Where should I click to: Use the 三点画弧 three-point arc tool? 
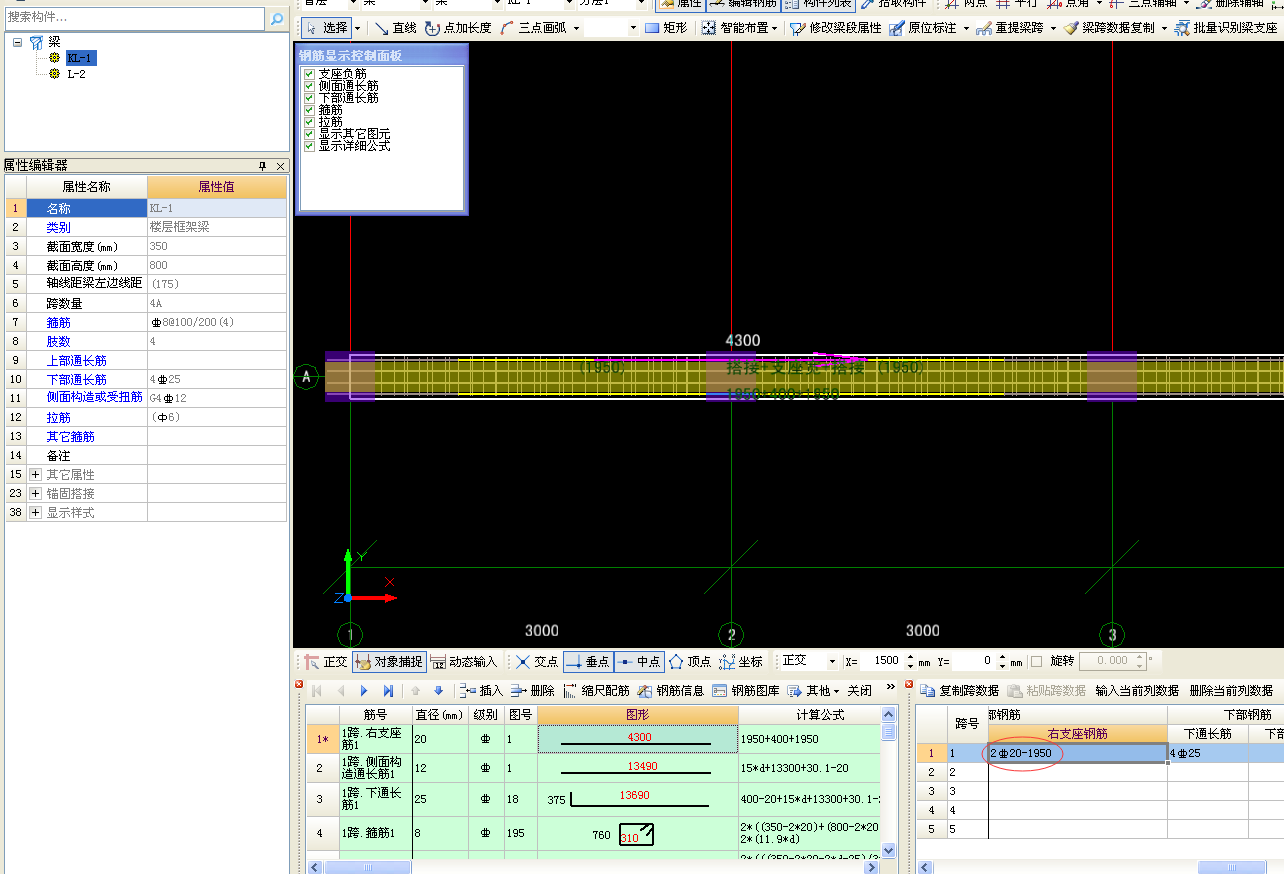(535, 28)
